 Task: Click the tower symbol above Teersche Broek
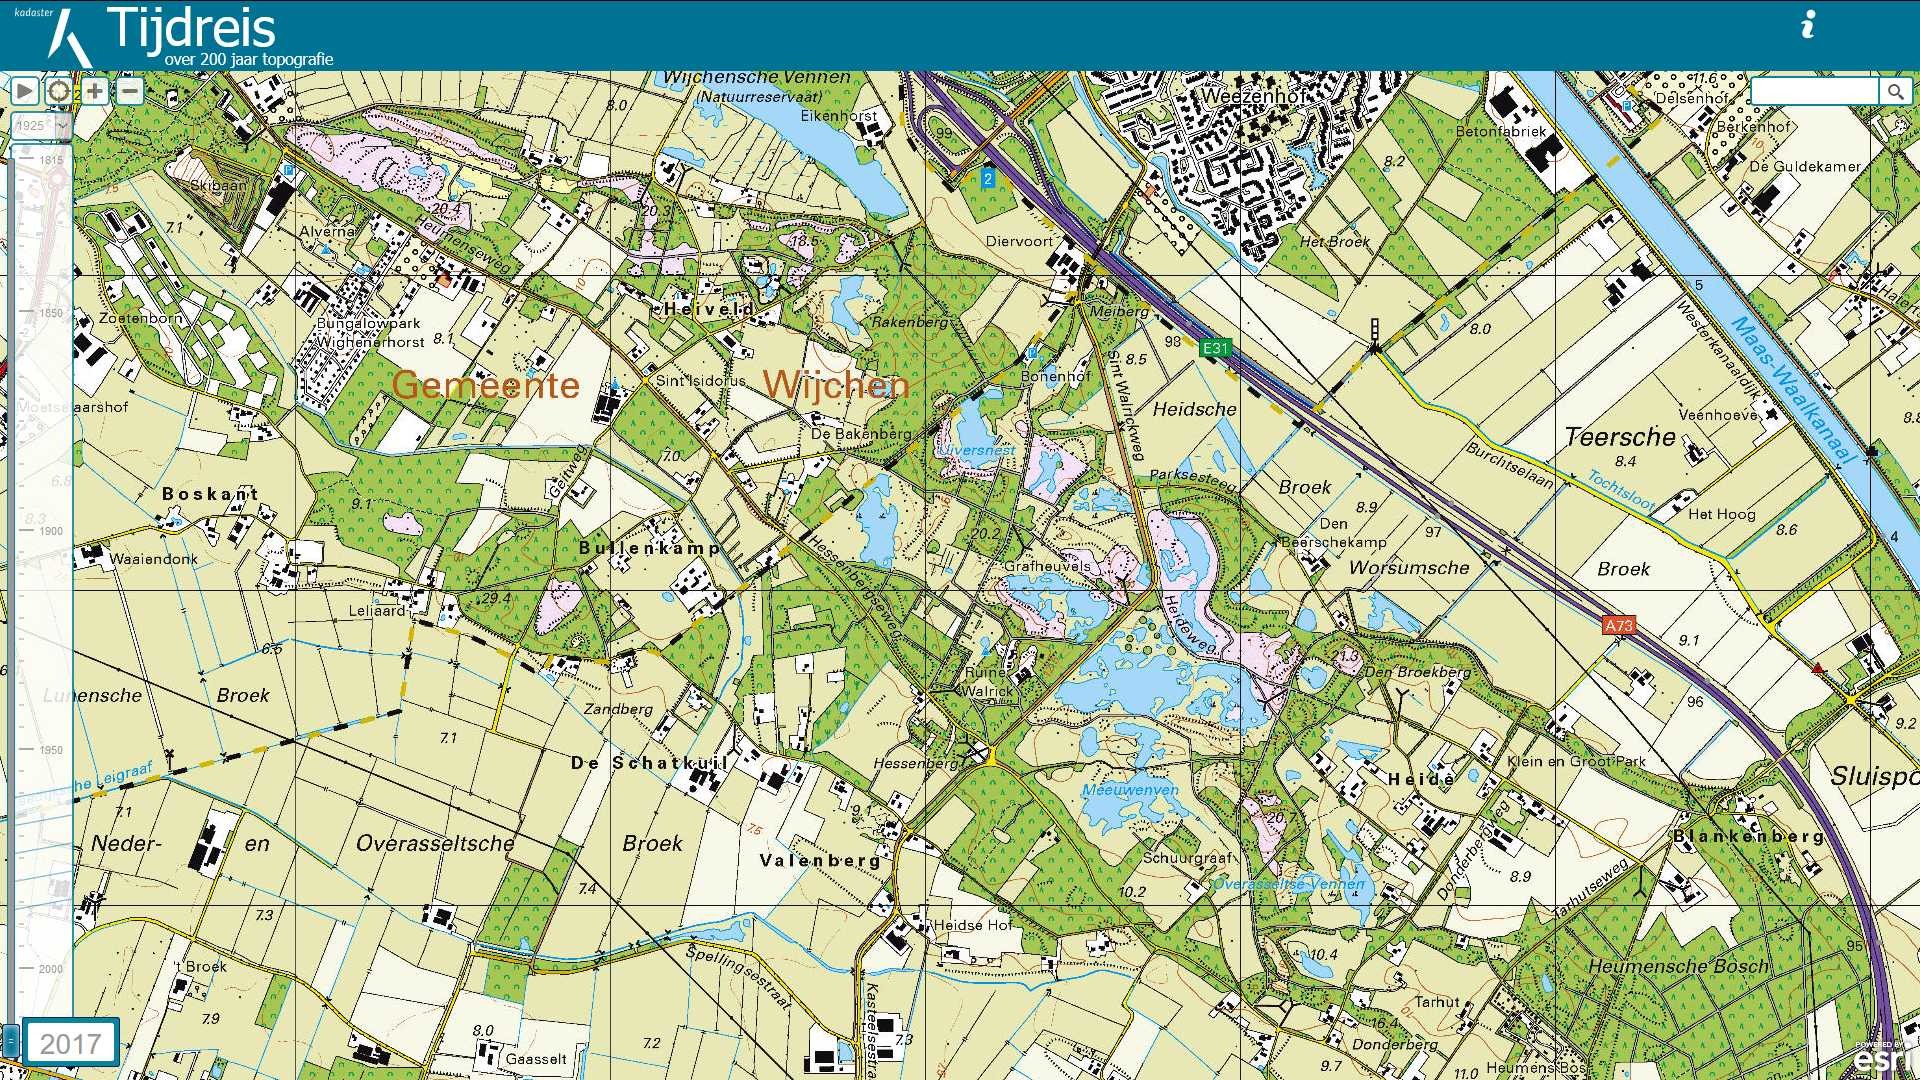coord(1375,335)
